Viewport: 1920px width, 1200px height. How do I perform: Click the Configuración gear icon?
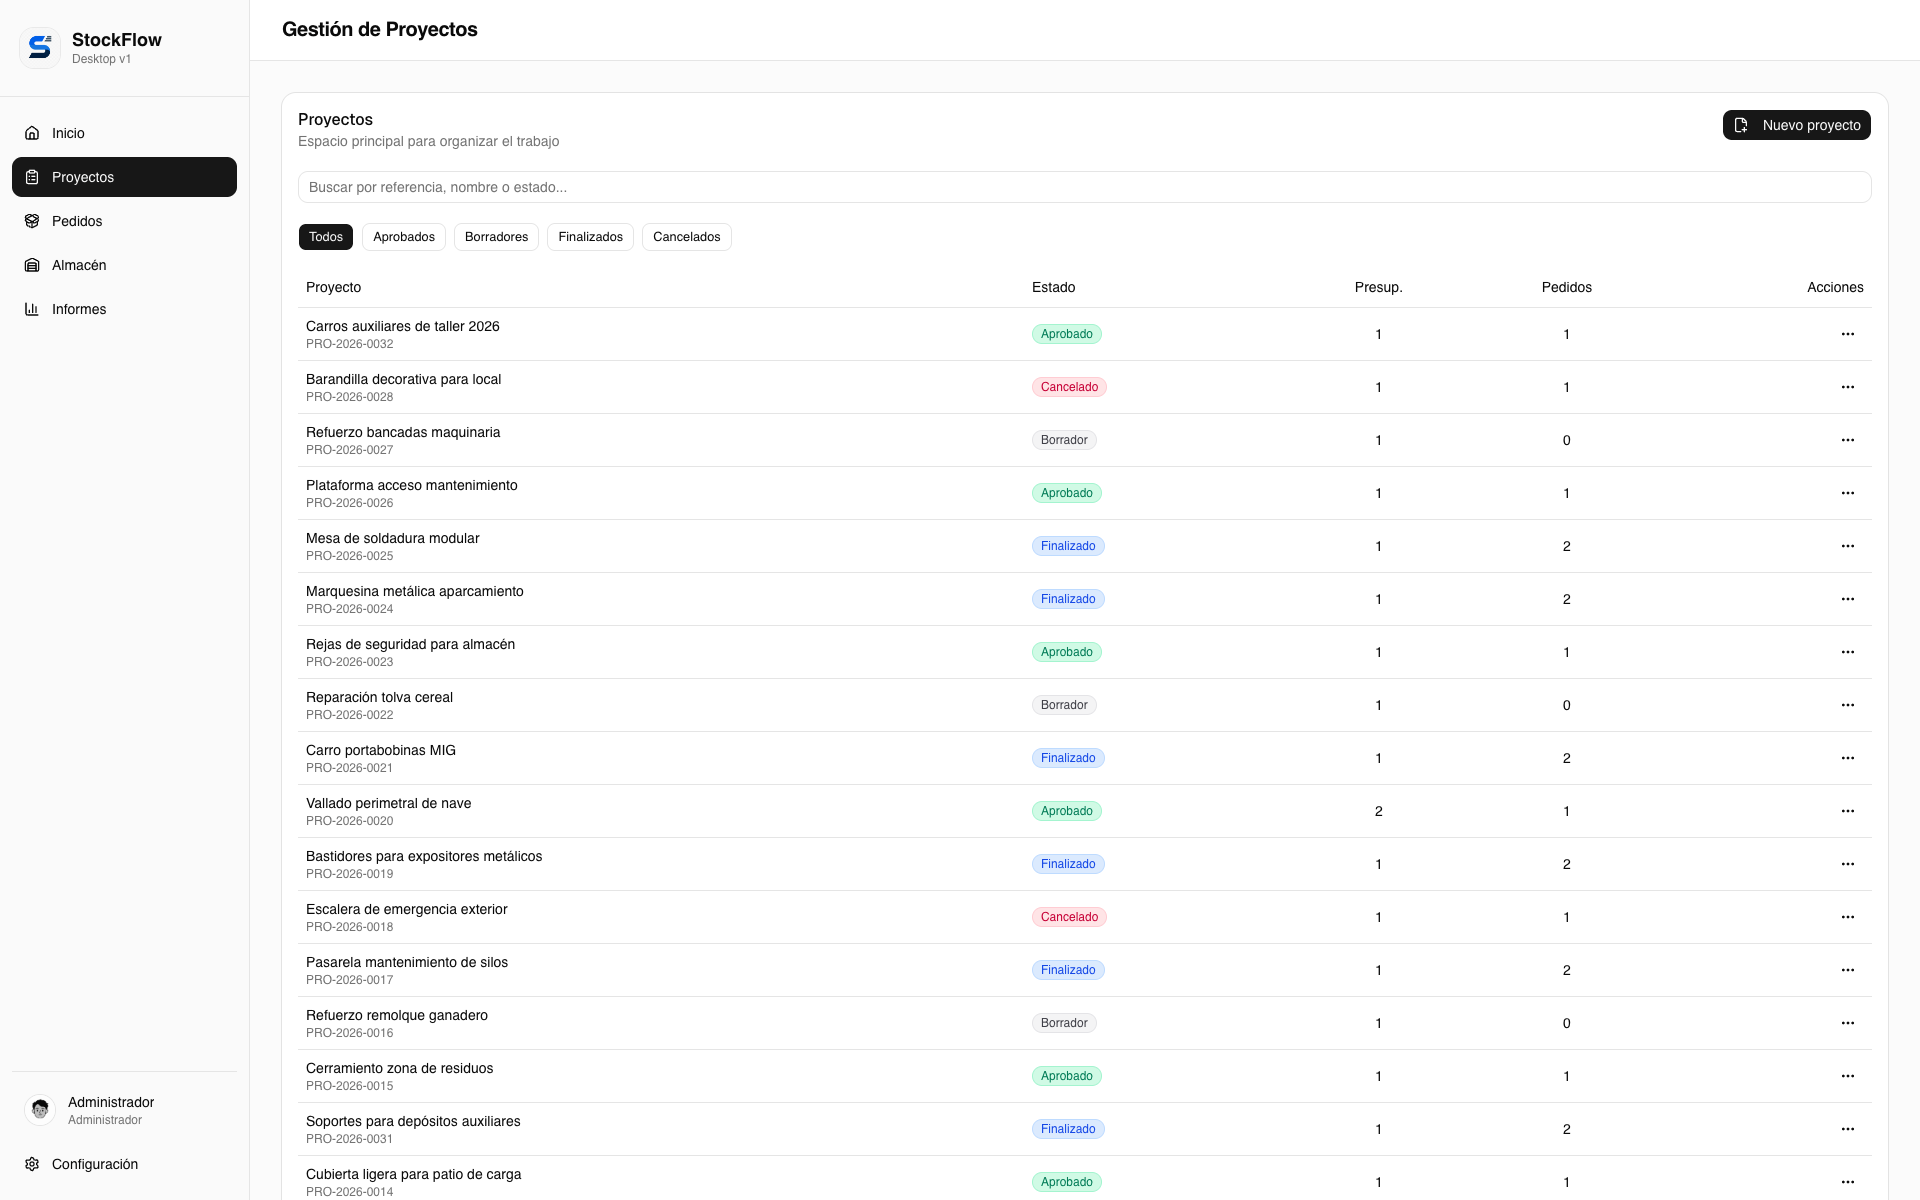point(32,1164)
